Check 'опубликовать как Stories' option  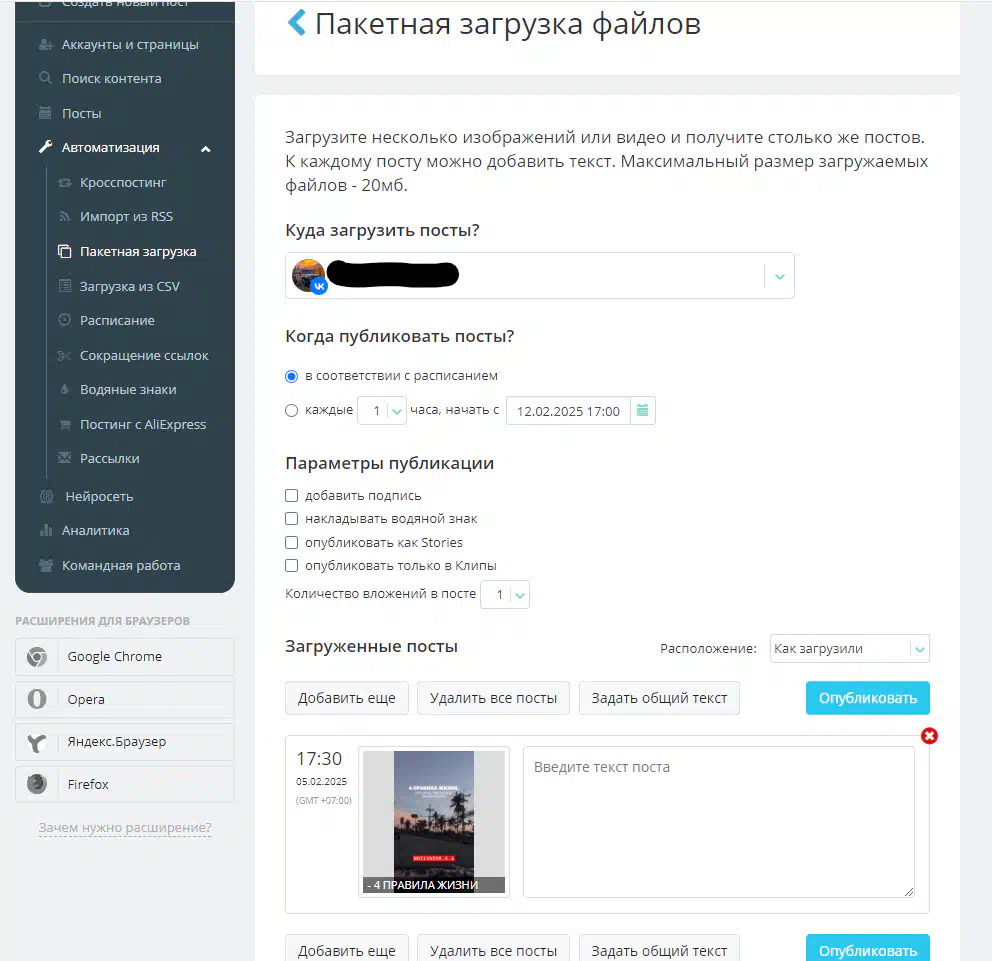click(x=291, y=542)
